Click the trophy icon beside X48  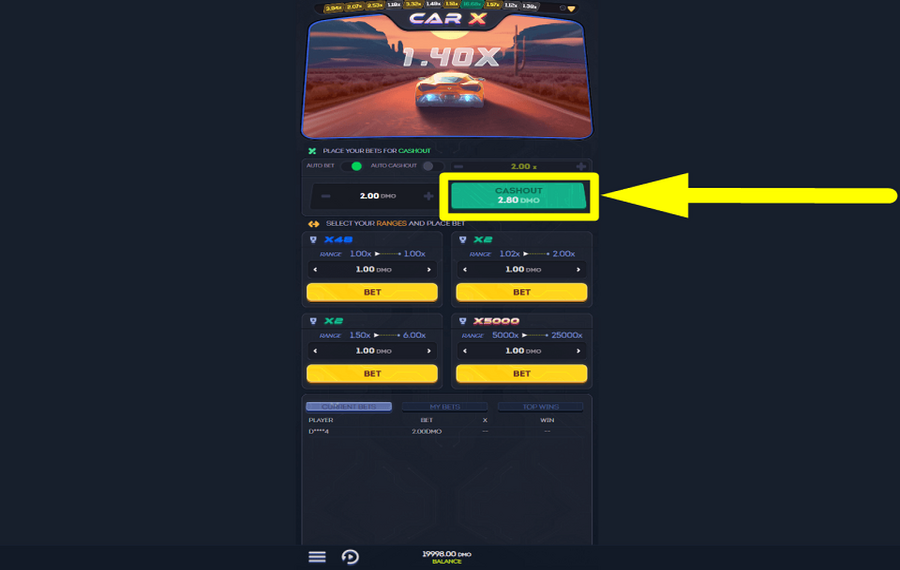click(x=313, y=239)
